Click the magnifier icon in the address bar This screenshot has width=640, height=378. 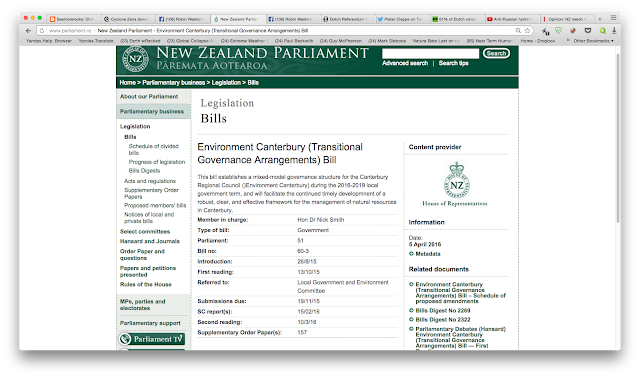pos(518,31)
